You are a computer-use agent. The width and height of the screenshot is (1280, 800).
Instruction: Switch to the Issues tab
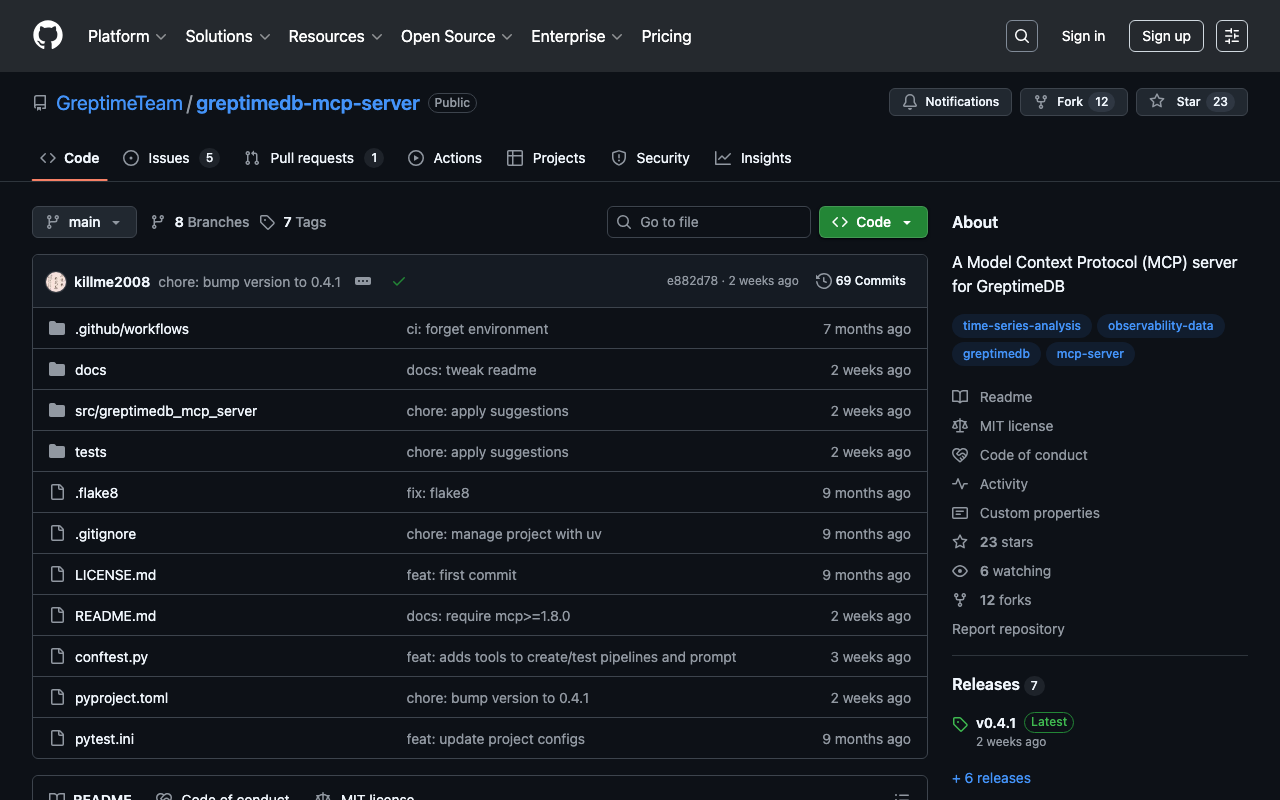click(x=169, y=158)
